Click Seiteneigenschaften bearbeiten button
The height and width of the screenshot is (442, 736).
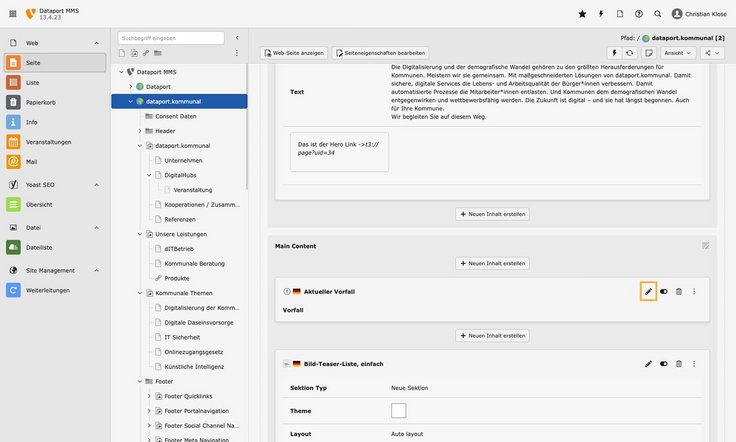[381, 52]
